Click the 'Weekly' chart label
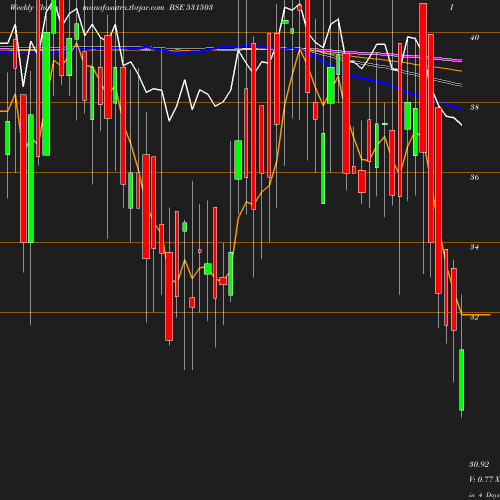The width and height of the screenshot is (500, 500). pyautogui.click(x=22, y=7)
